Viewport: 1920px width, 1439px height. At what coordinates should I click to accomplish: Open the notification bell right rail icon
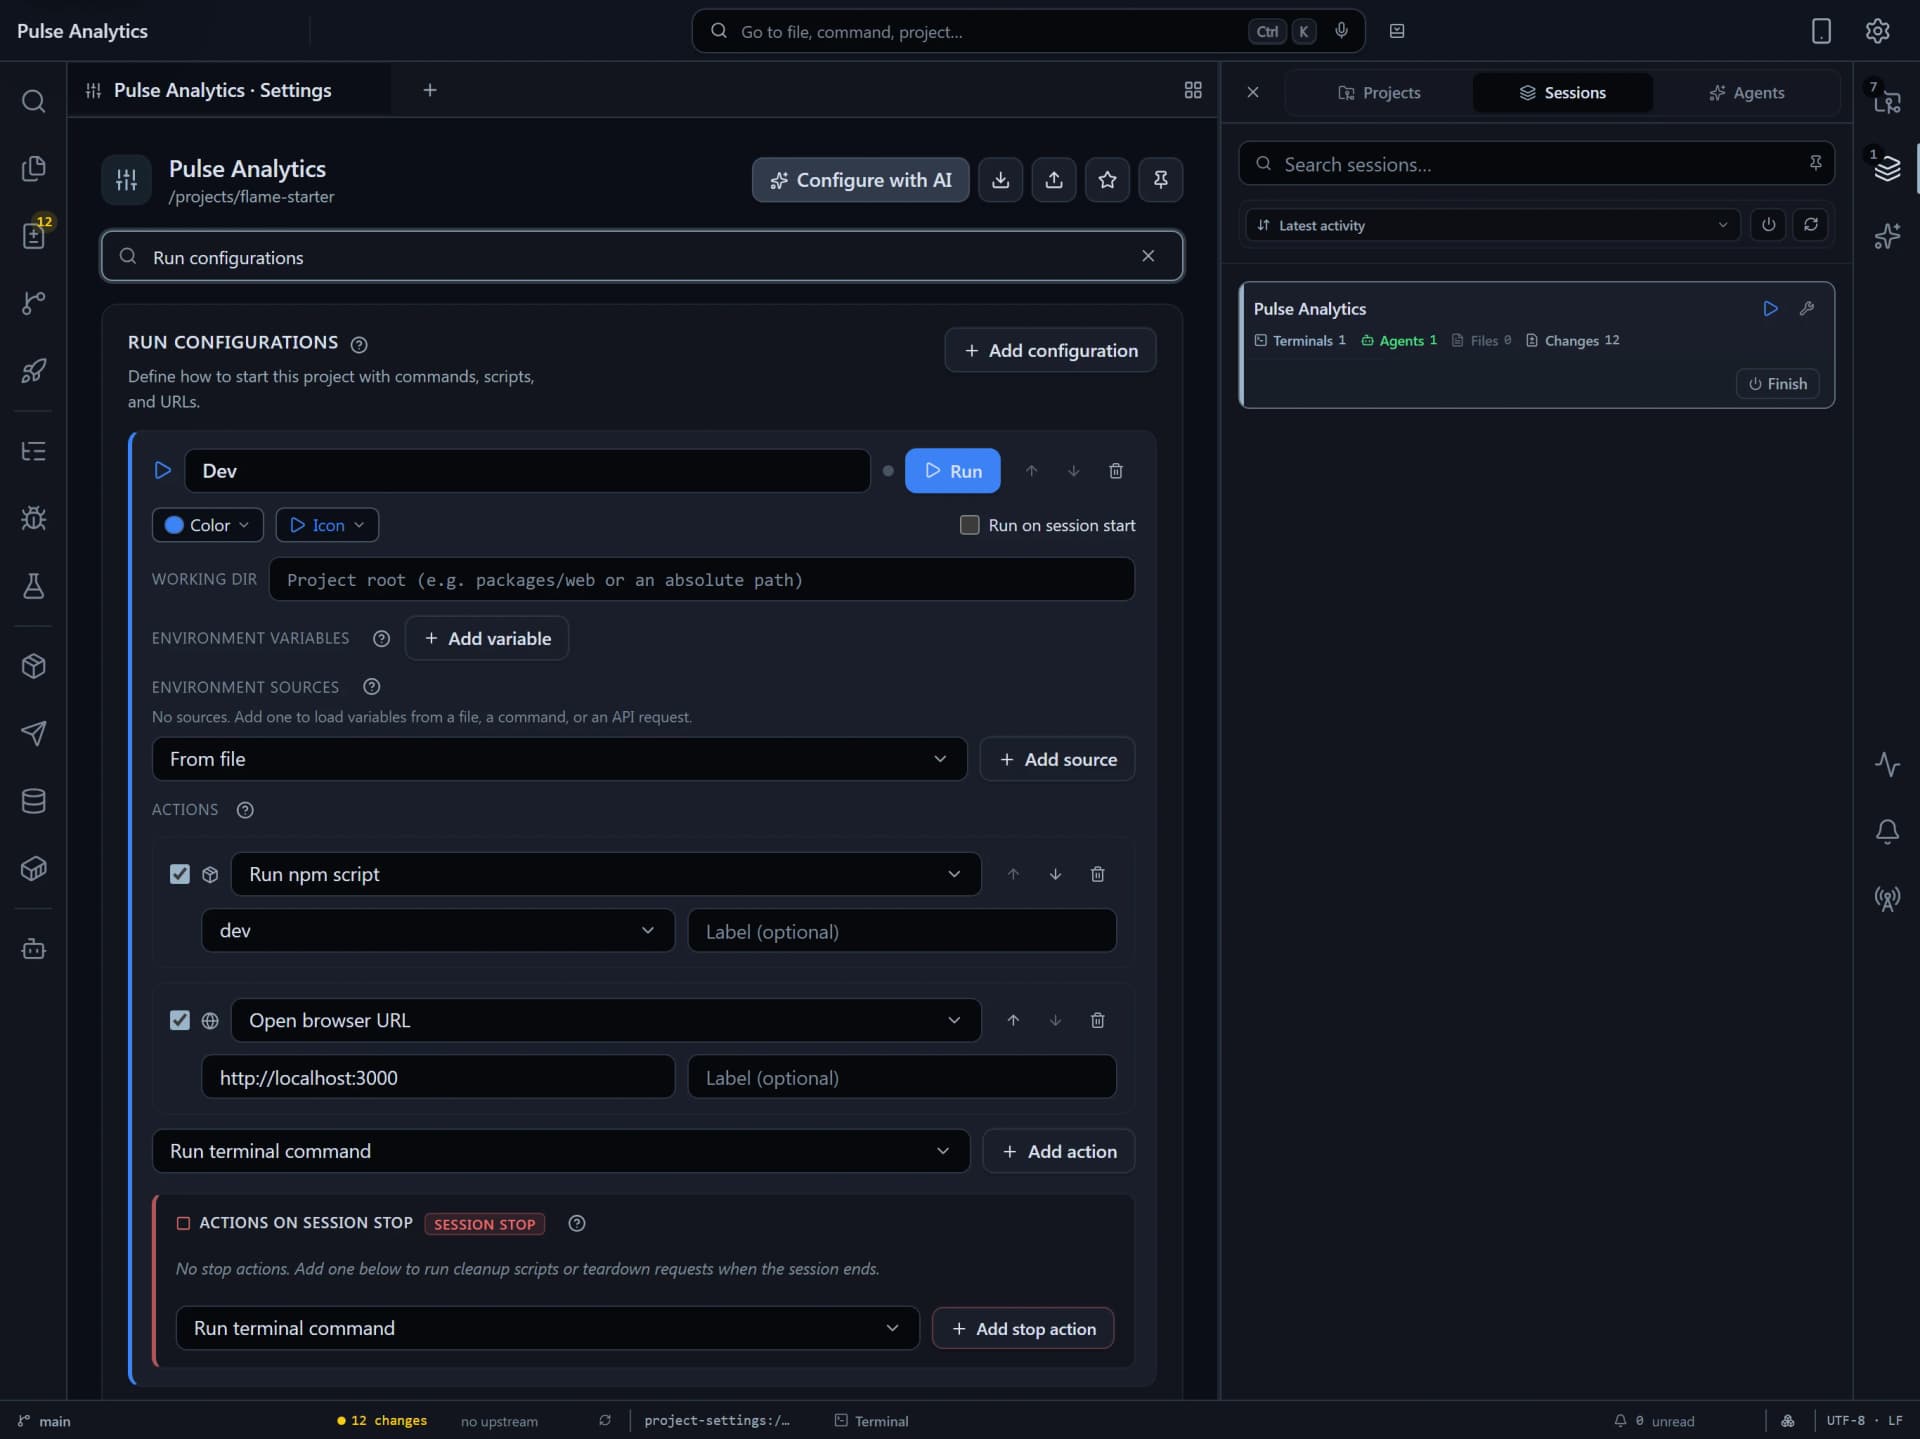(1887, 832)
